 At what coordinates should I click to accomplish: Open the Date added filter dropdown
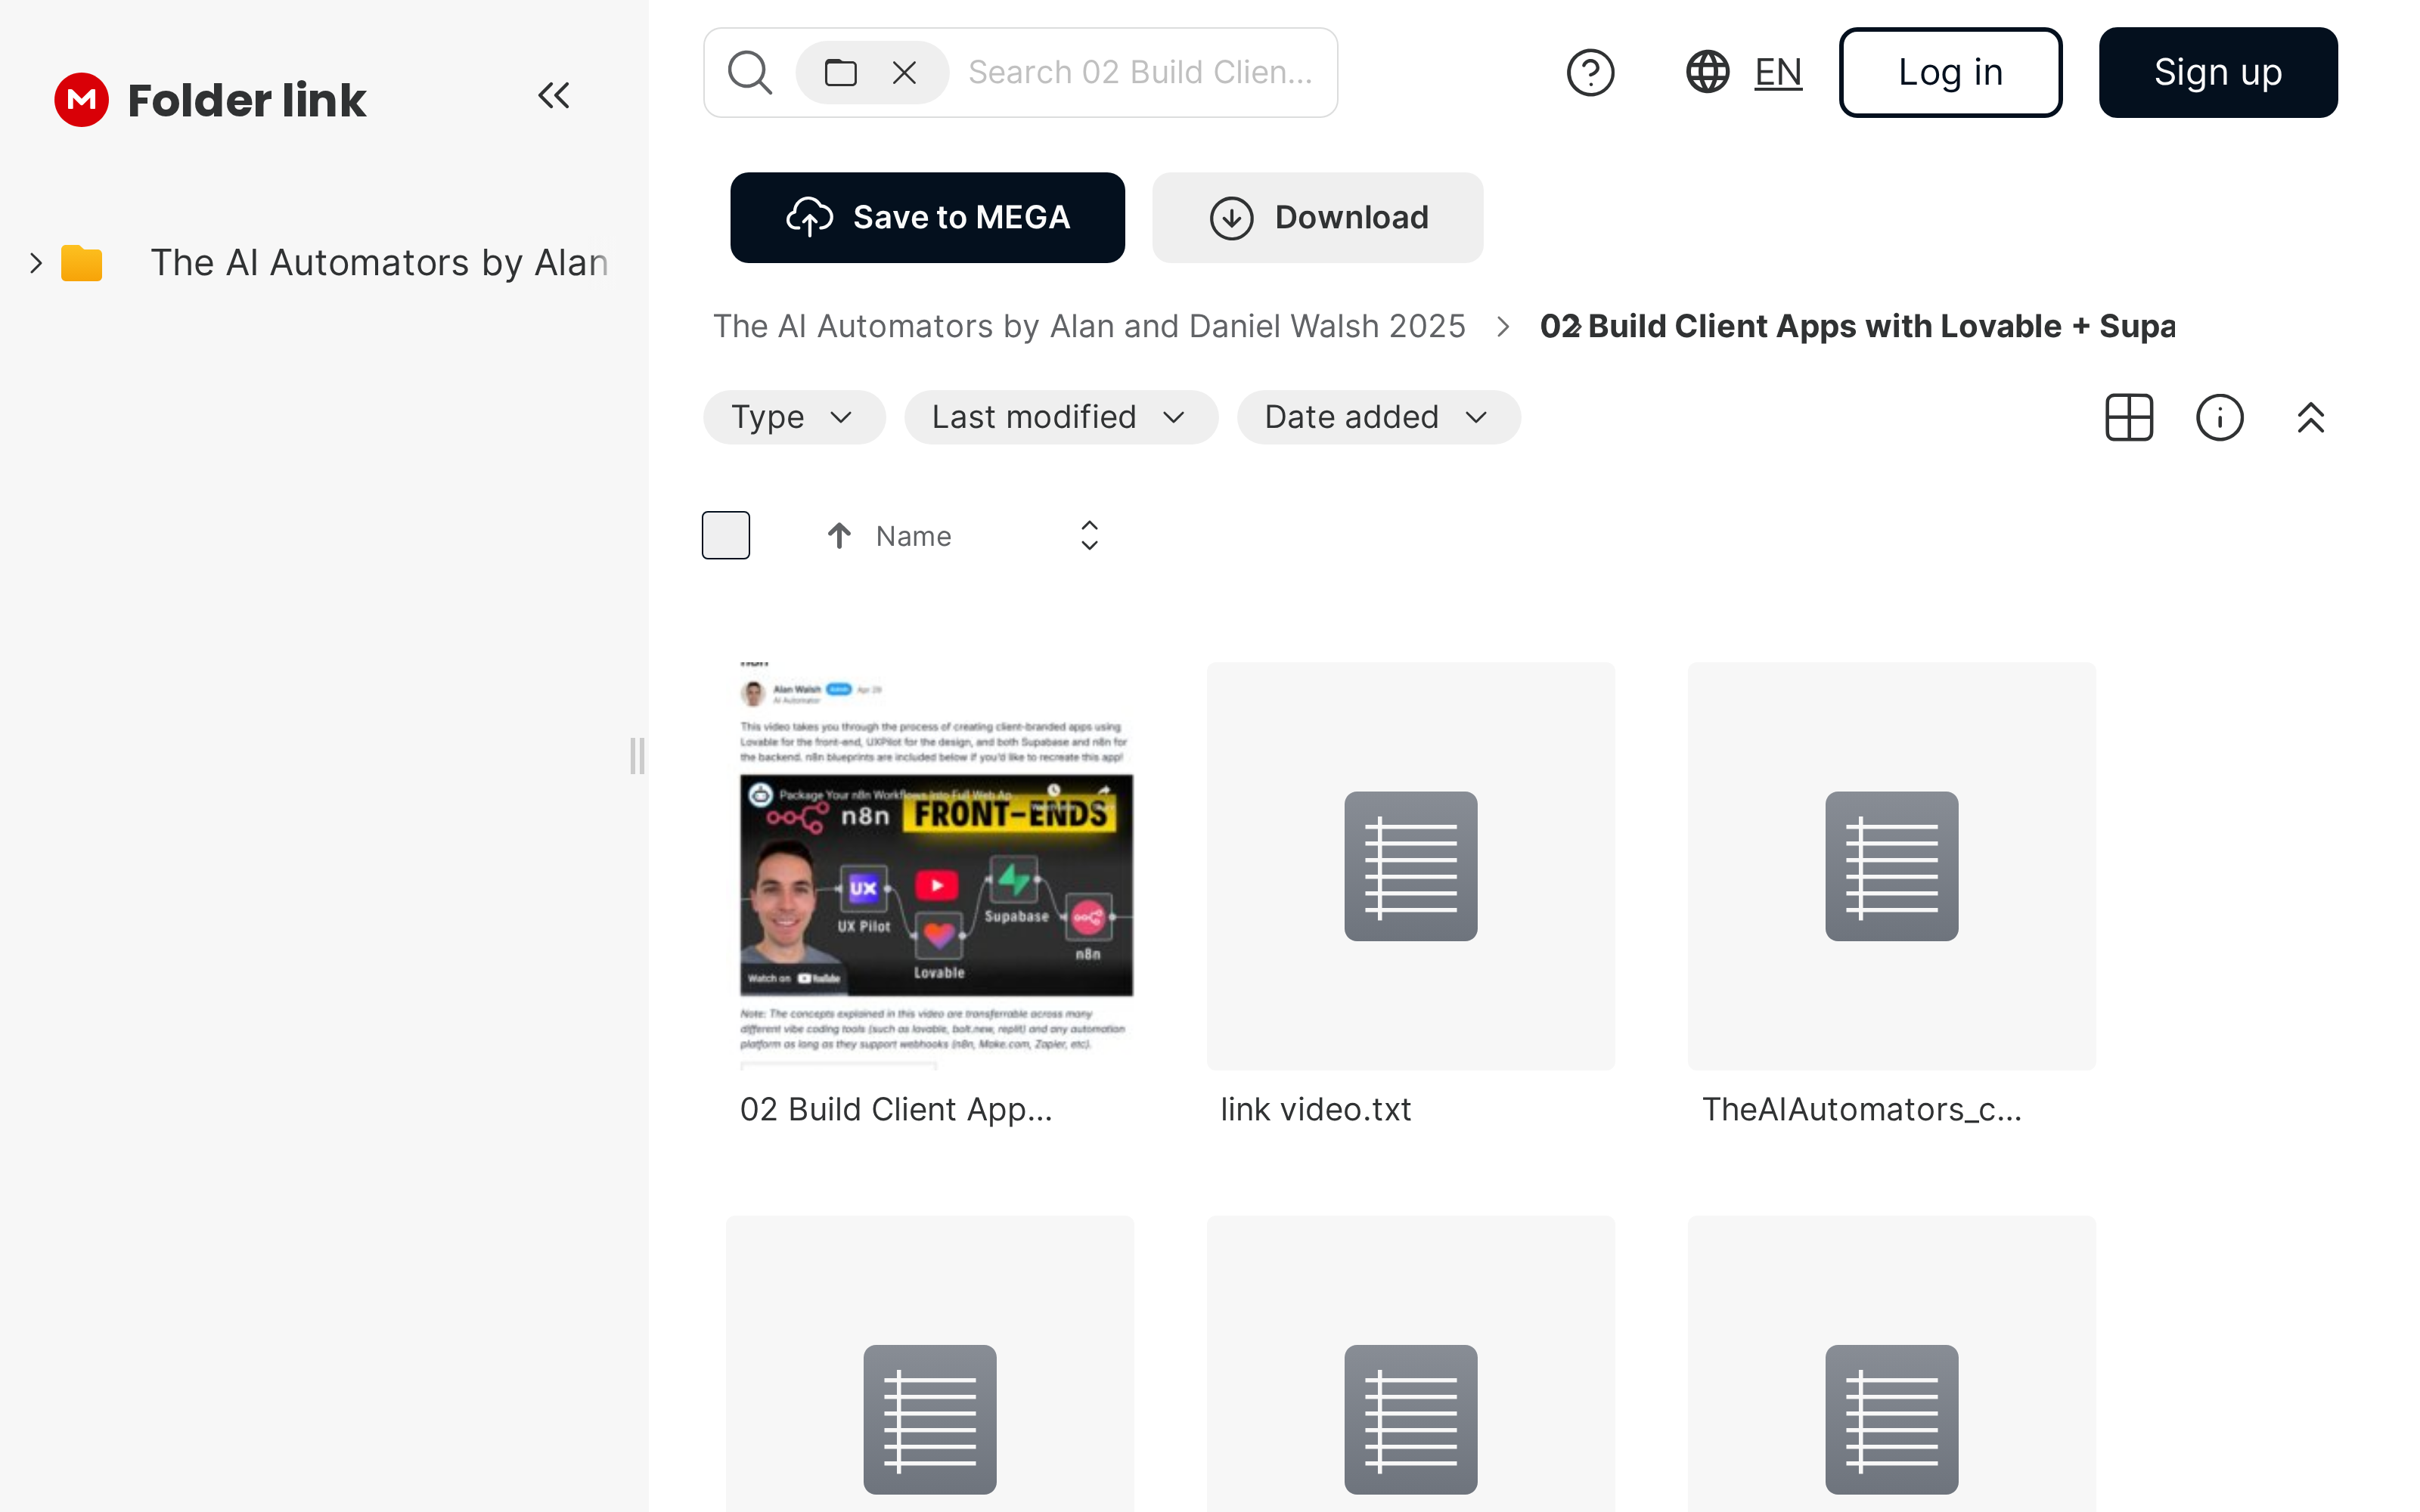pos(1378,417)
